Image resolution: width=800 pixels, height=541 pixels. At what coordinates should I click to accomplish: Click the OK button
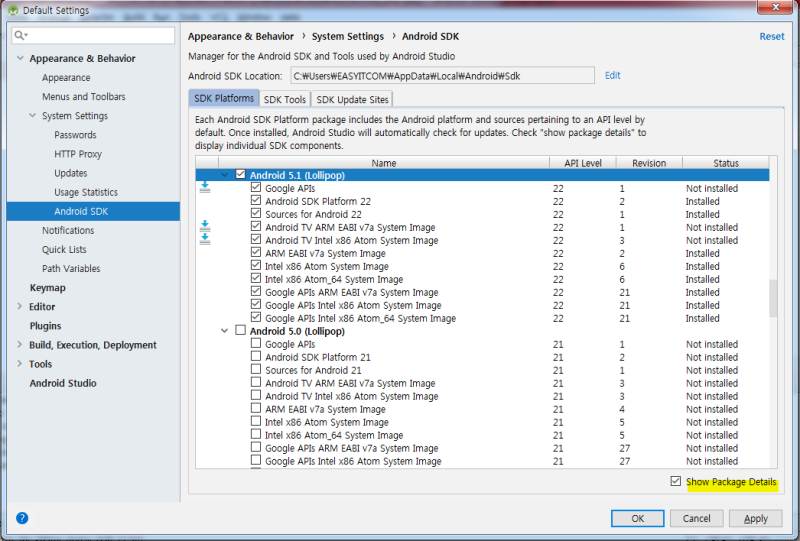(637, 518)
